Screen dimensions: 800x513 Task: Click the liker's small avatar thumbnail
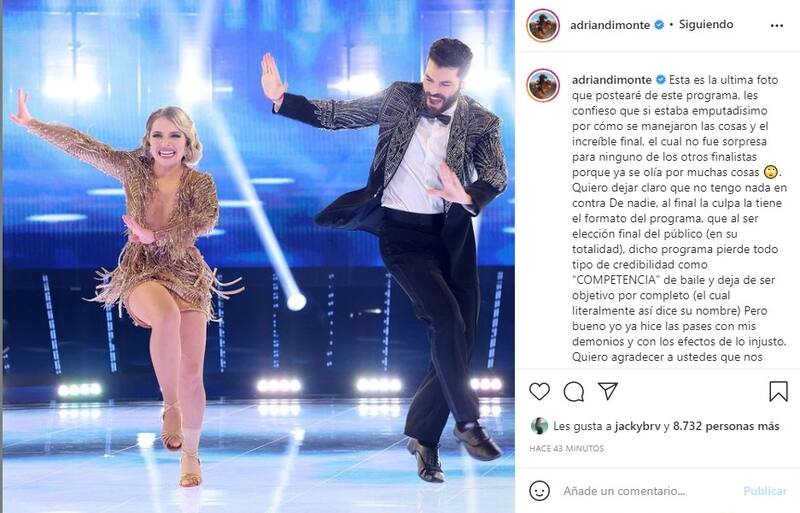[x=539, y=426]
